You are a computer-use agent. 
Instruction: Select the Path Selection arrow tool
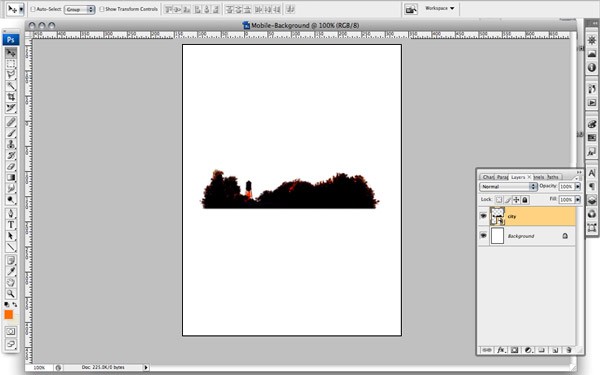click(11, 236)
